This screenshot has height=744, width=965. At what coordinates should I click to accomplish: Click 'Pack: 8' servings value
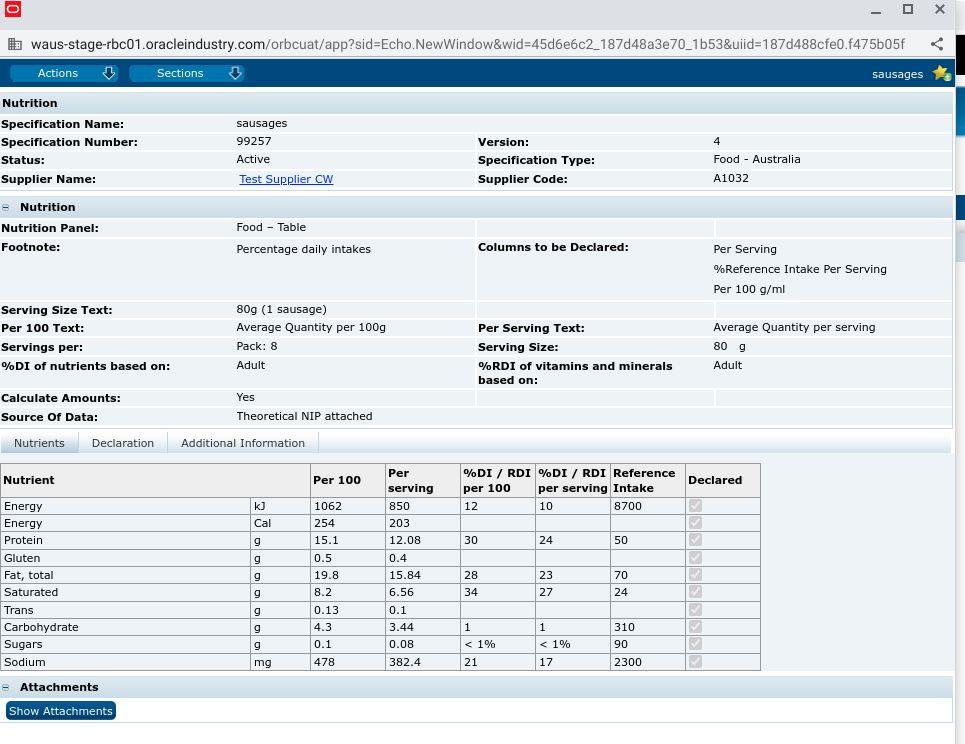tap(257, 346)
